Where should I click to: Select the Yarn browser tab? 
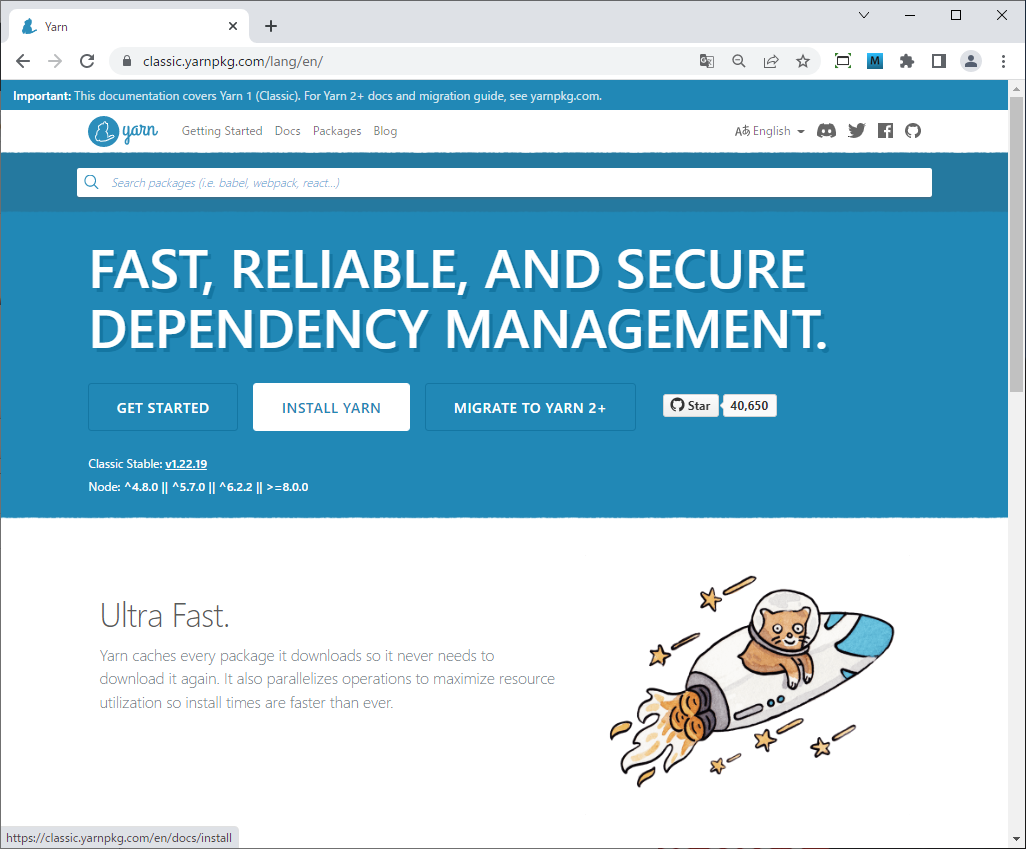pyautogui.click(x=129, y=26)
